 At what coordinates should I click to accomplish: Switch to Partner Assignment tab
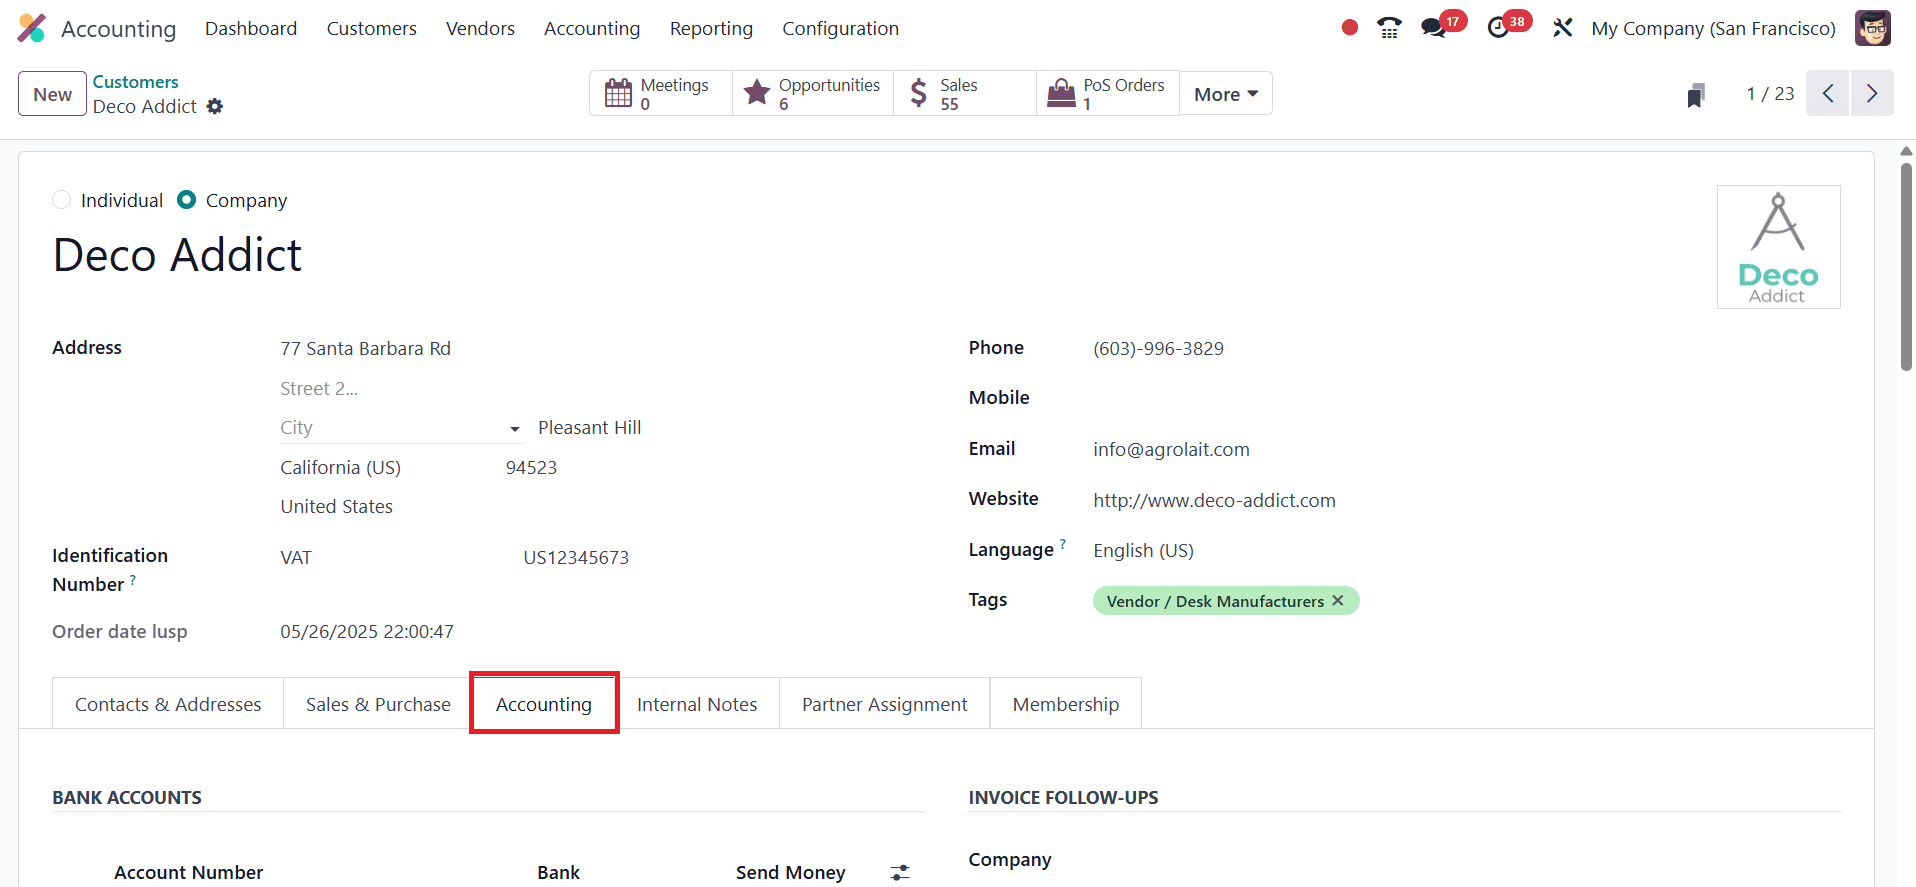click(x=884, y=704)
